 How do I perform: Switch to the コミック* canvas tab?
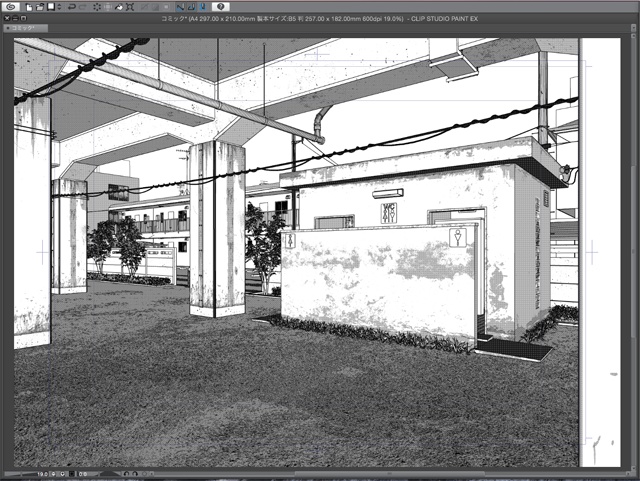coord(25,28)
